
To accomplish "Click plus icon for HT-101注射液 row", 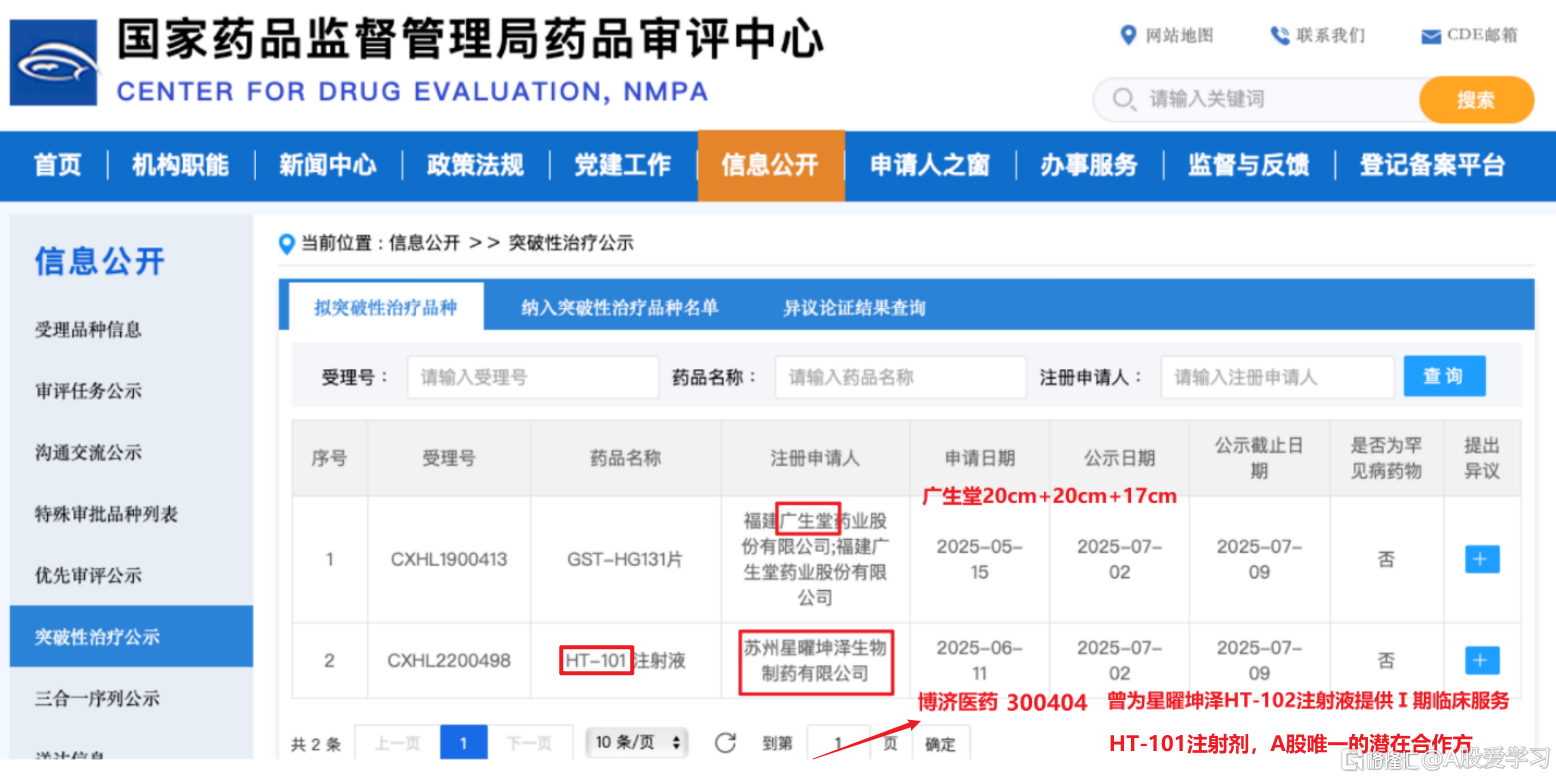I will (1482, 660).
